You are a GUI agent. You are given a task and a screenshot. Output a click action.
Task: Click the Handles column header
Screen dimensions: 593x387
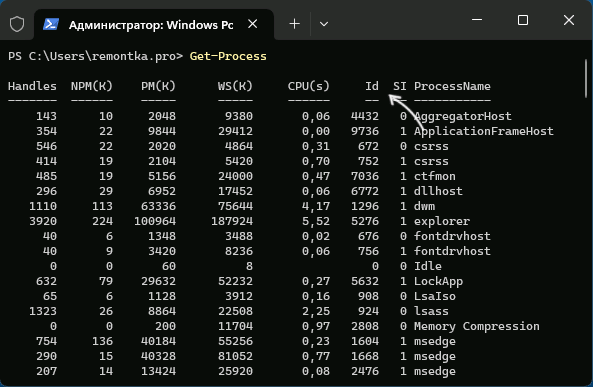(32, 86)
